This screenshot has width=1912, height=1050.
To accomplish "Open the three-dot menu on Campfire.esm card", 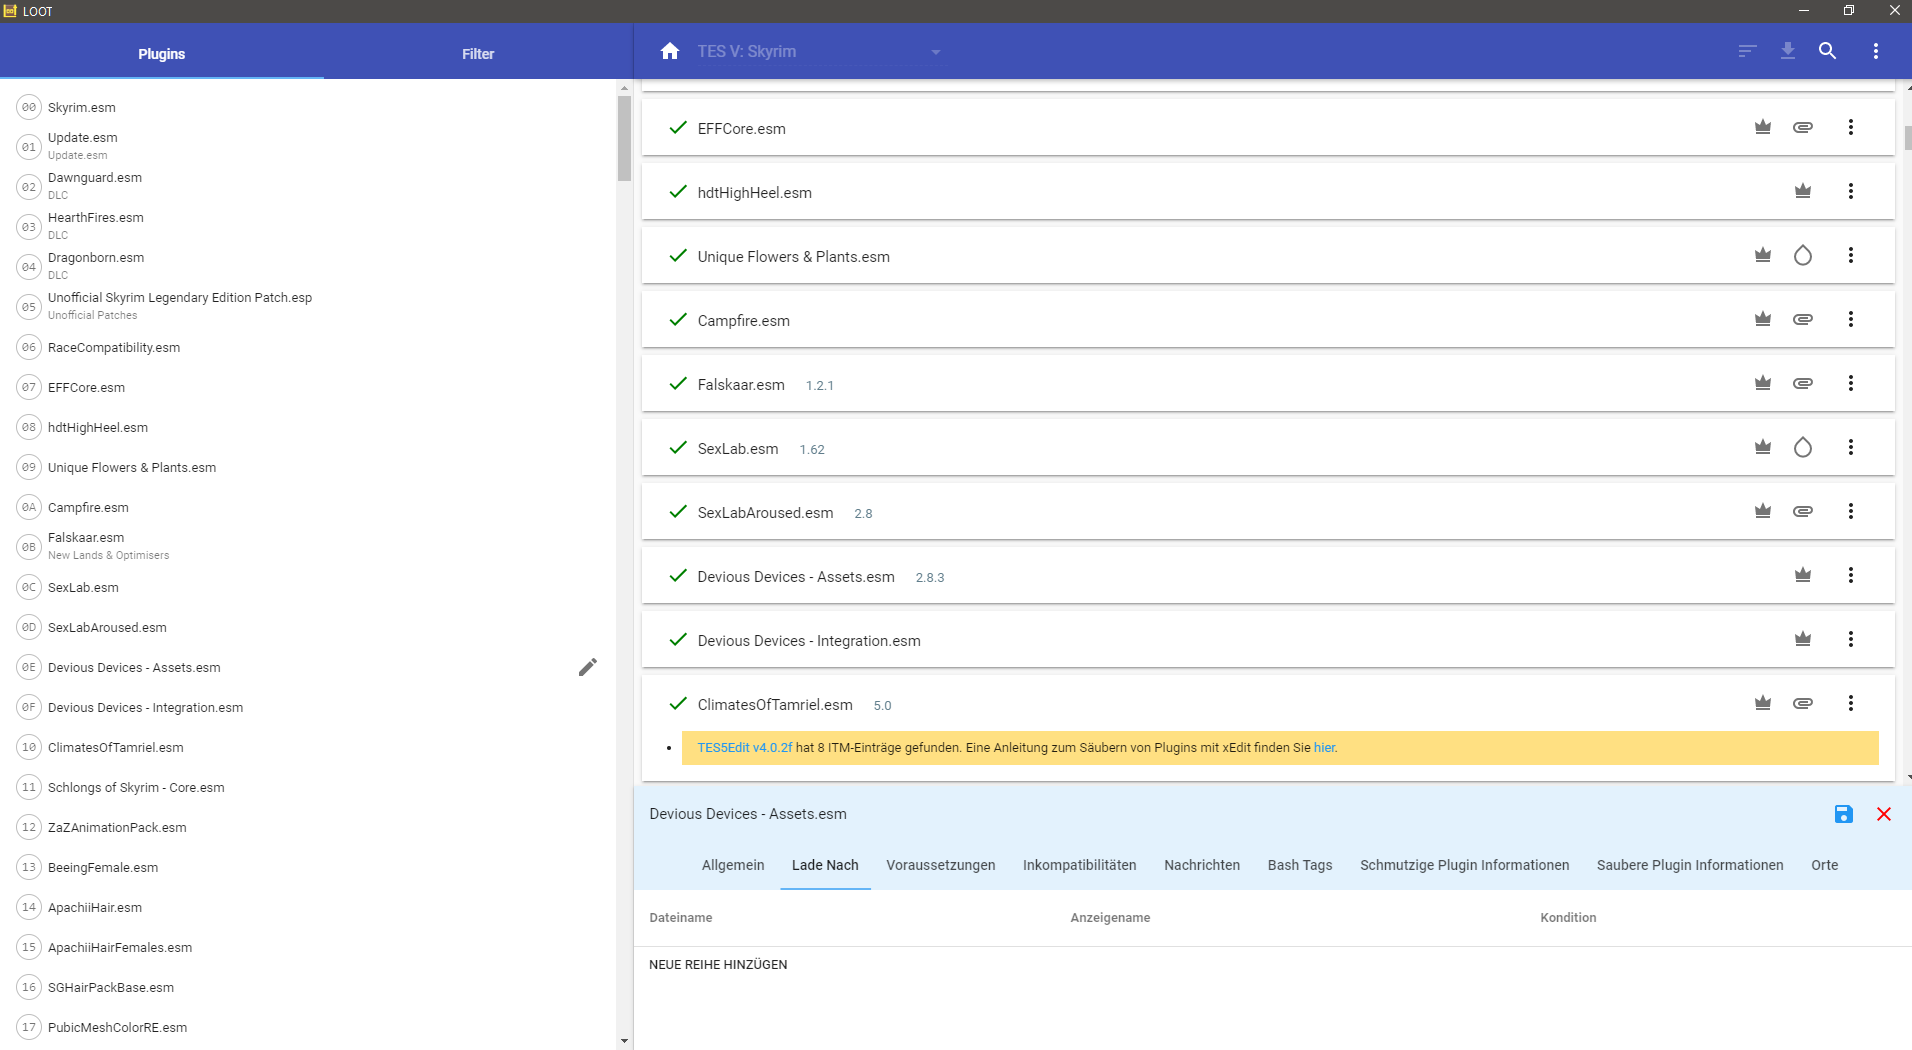I will tap(1851, 319).
